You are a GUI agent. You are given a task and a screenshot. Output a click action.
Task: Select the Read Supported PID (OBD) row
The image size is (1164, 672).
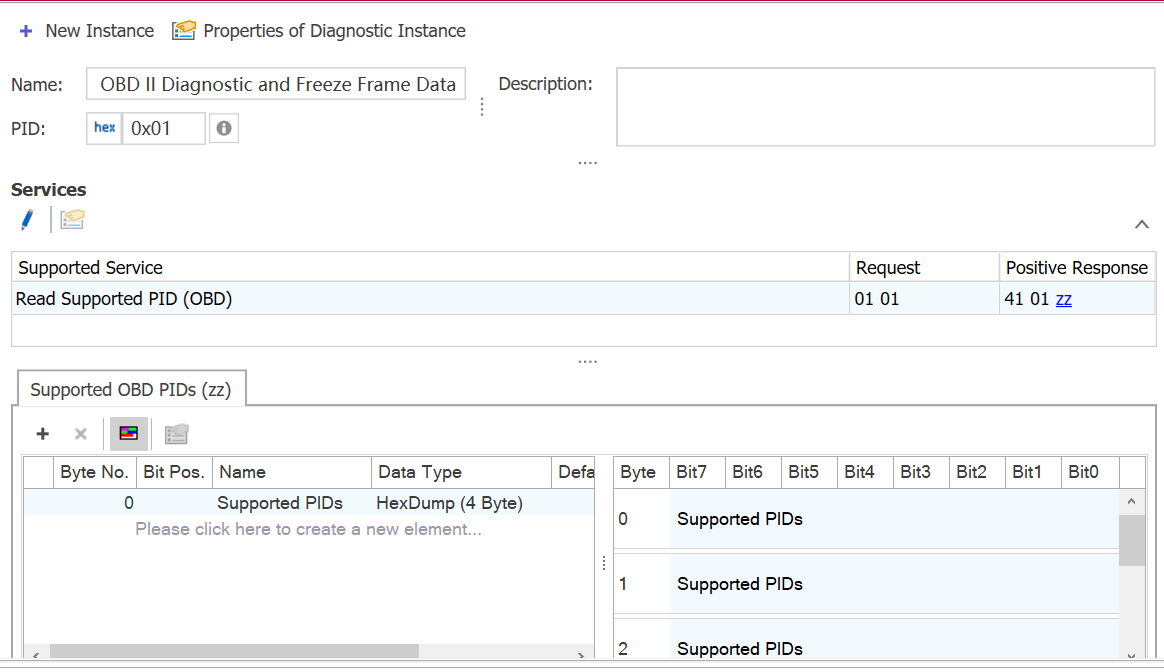coord(124,298)
